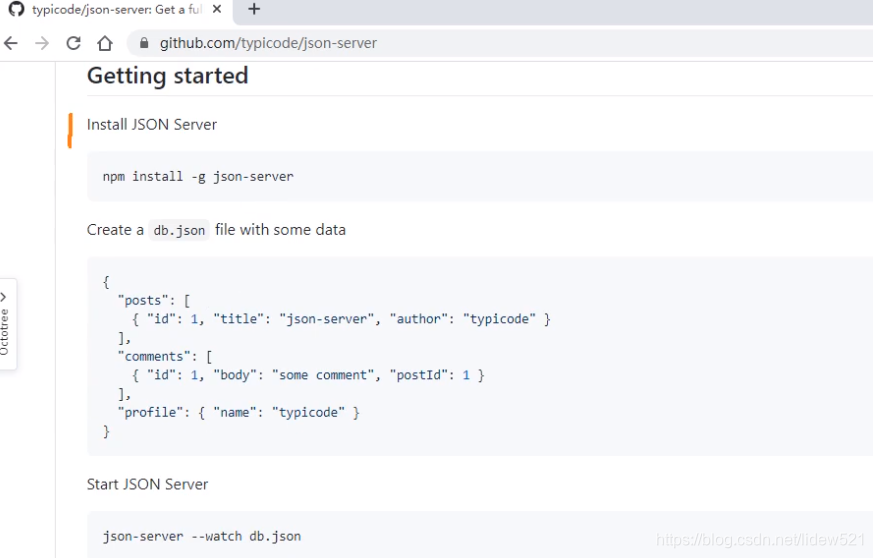Click the "posts": [ line in JSON
Image resolution: width=873 pixels, height=558 pixels.
pos(154,301)
